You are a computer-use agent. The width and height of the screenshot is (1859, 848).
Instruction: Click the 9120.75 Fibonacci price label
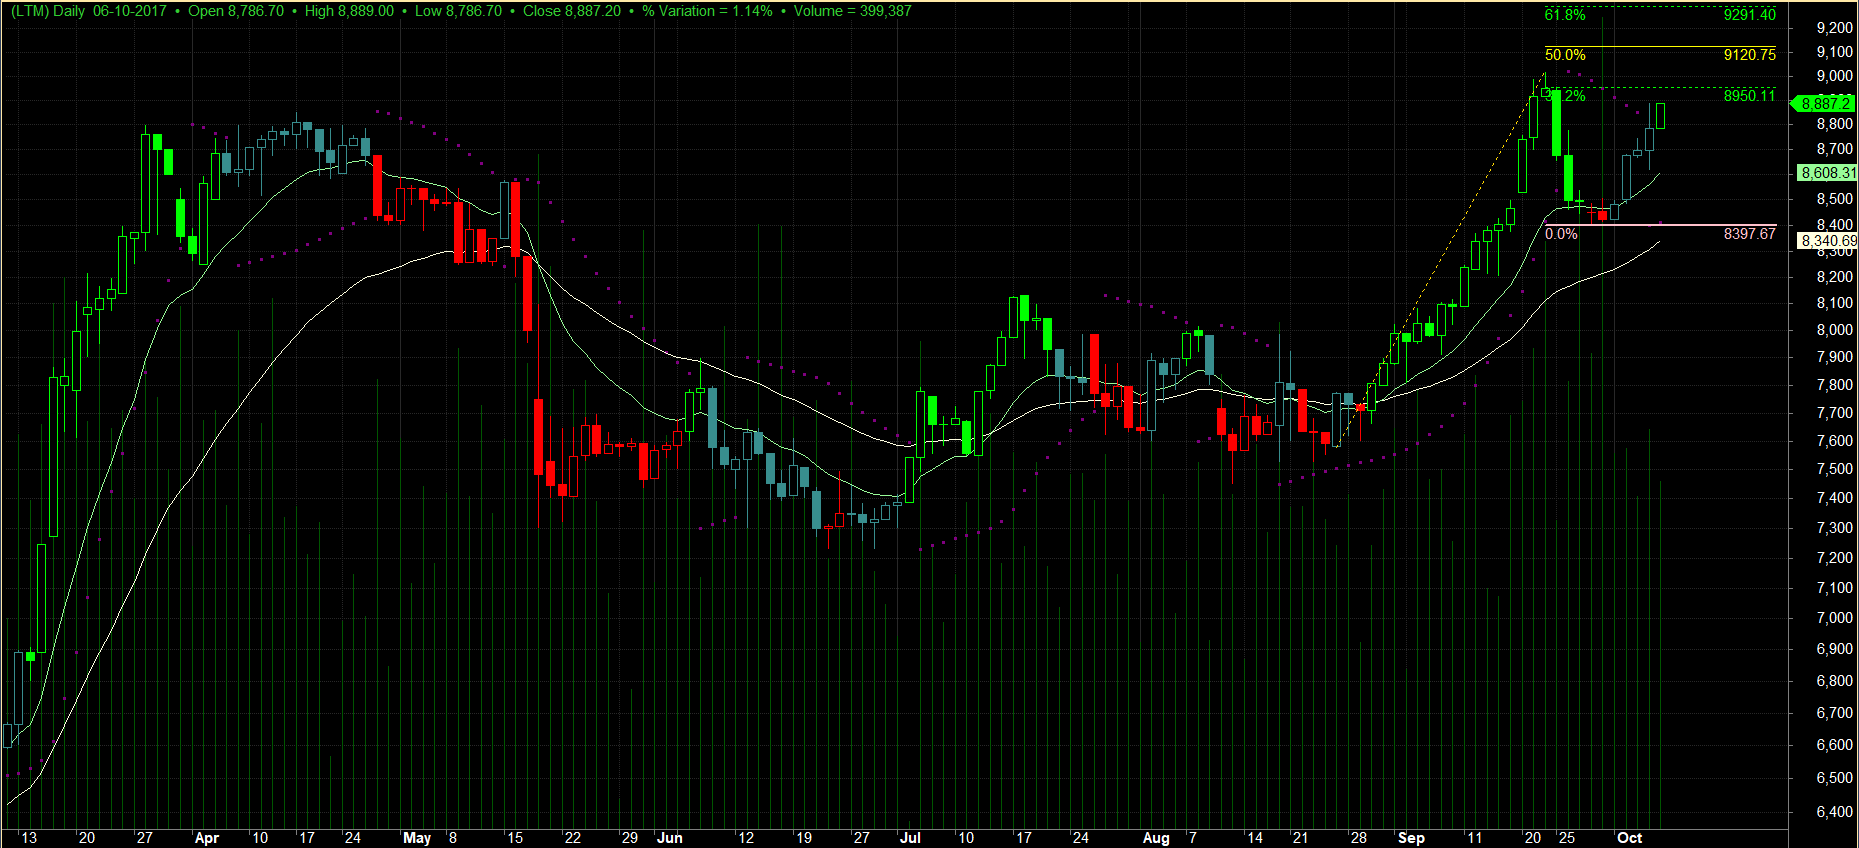(x=1750, y=55)
